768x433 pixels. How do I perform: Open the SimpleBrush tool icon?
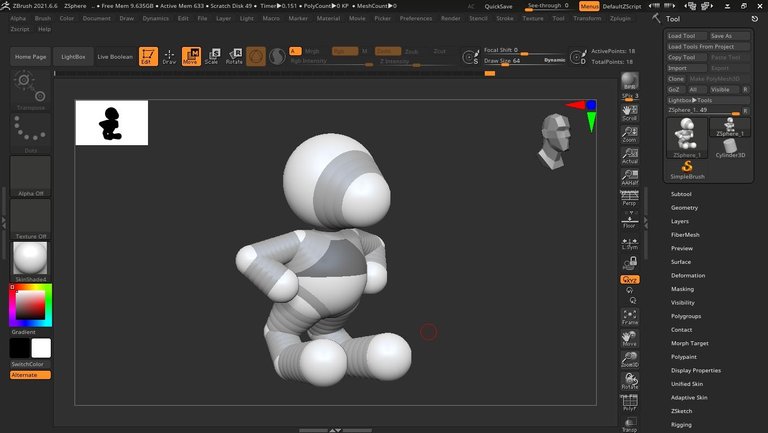pos(687,170)
